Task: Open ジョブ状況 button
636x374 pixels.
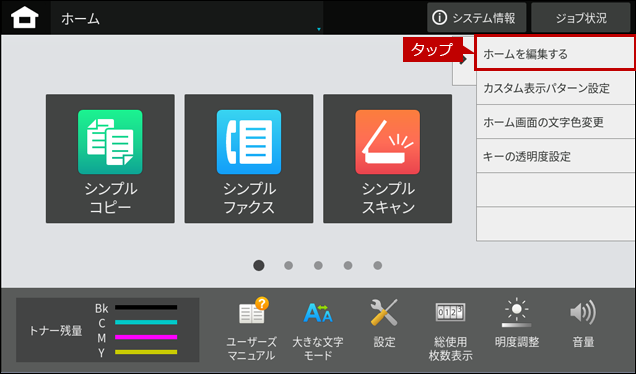Action: [x=581, y=17]
